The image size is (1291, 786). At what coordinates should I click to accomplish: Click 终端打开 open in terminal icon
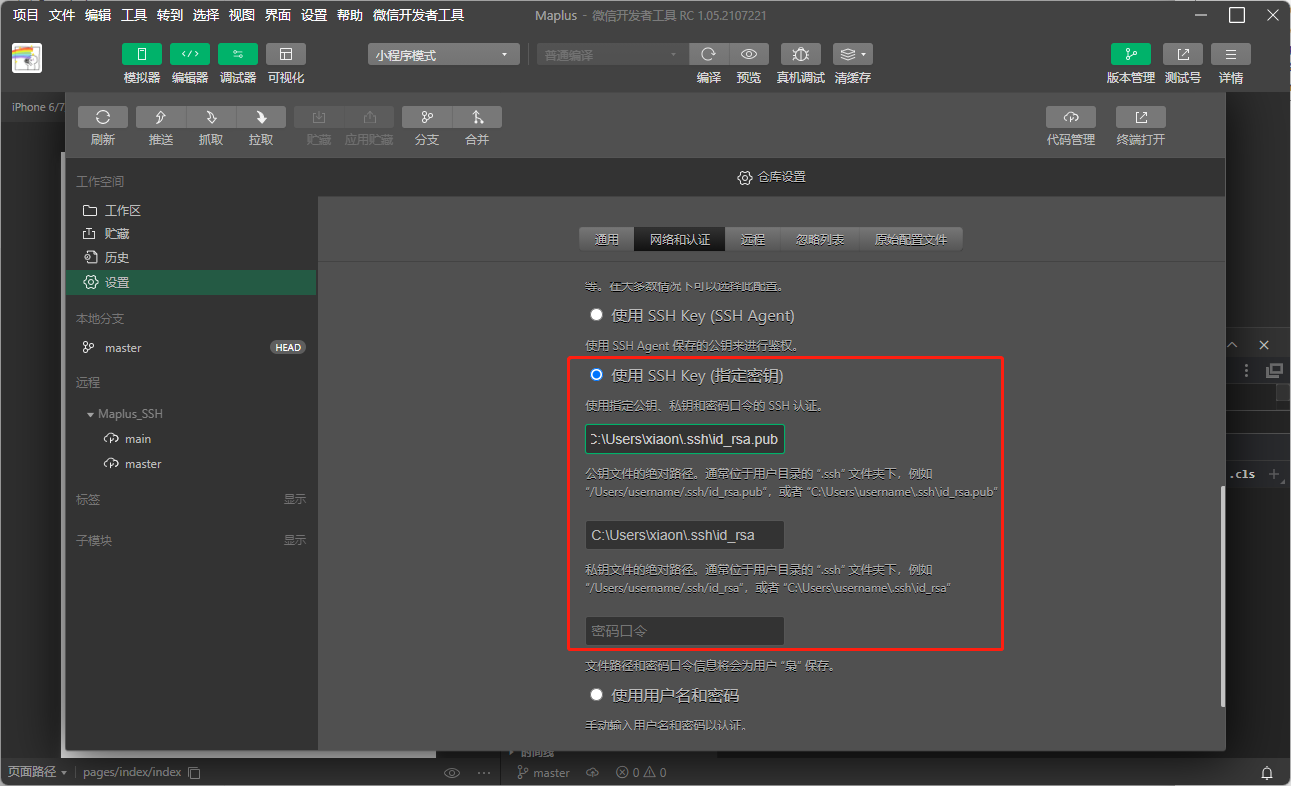[1141, 117]
